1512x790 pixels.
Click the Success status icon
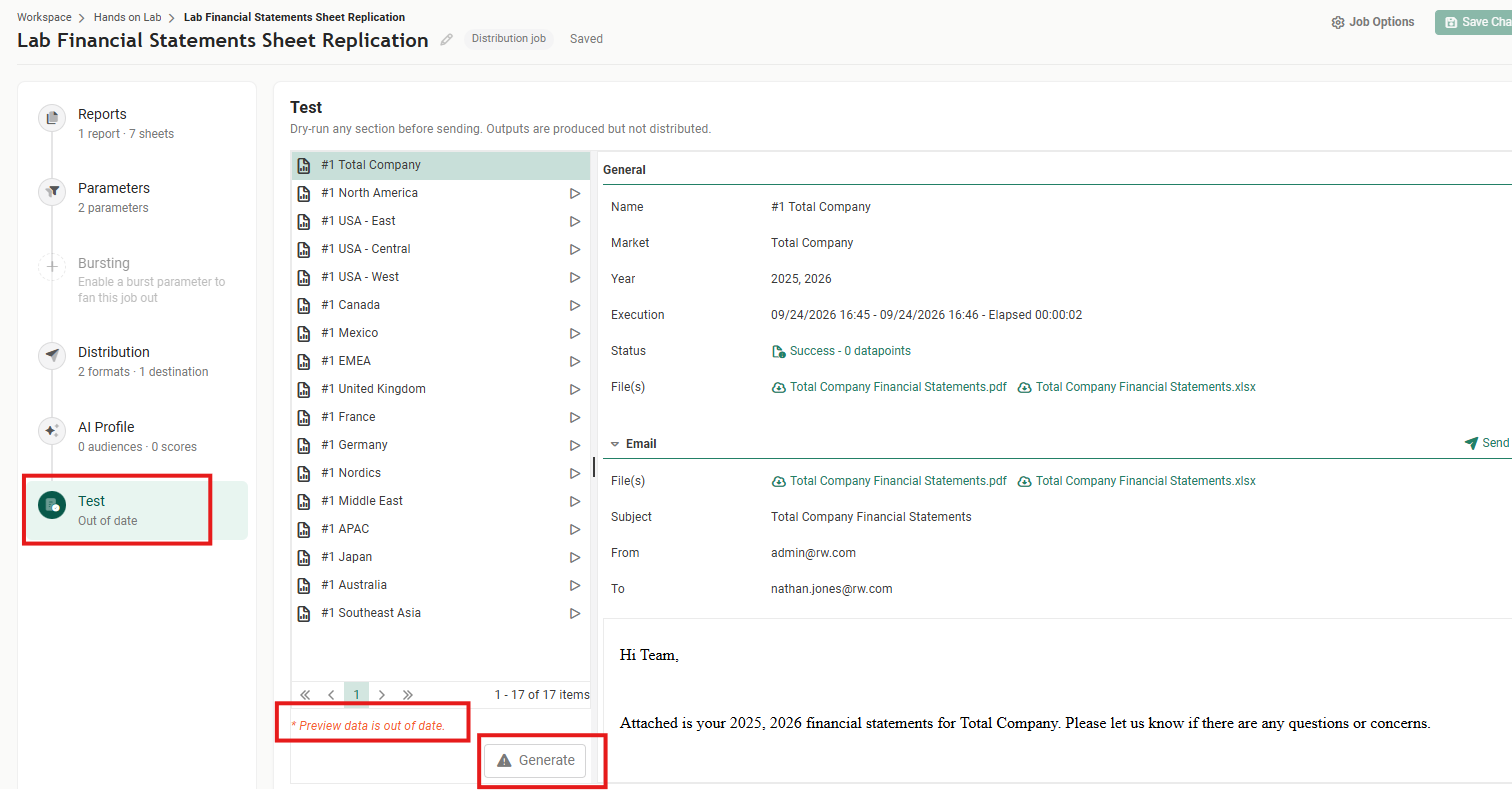pyautogui.click(x=778, y=351)
